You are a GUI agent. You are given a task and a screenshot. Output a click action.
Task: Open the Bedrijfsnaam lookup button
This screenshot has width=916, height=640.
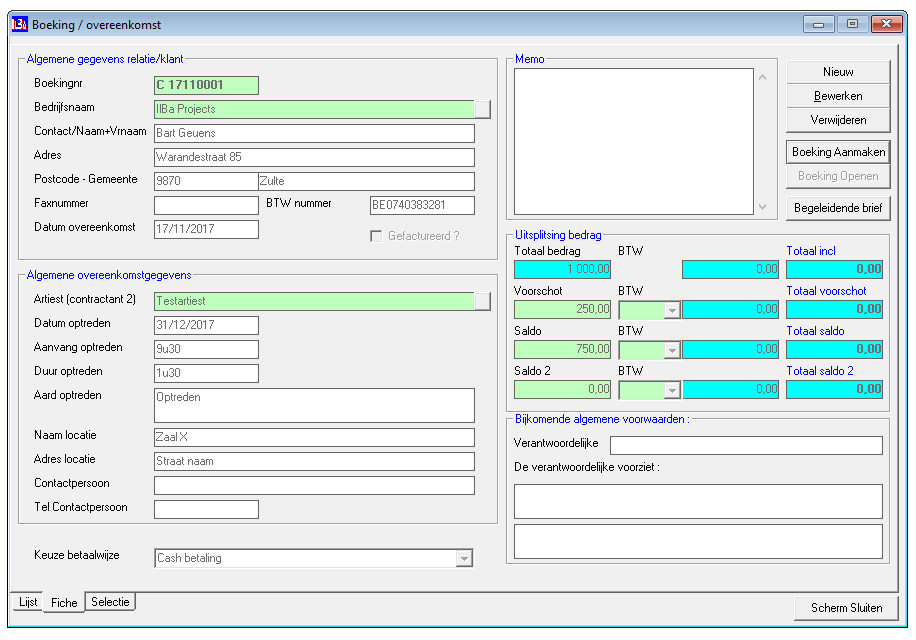pyautogui.click(x=483, y=109)
